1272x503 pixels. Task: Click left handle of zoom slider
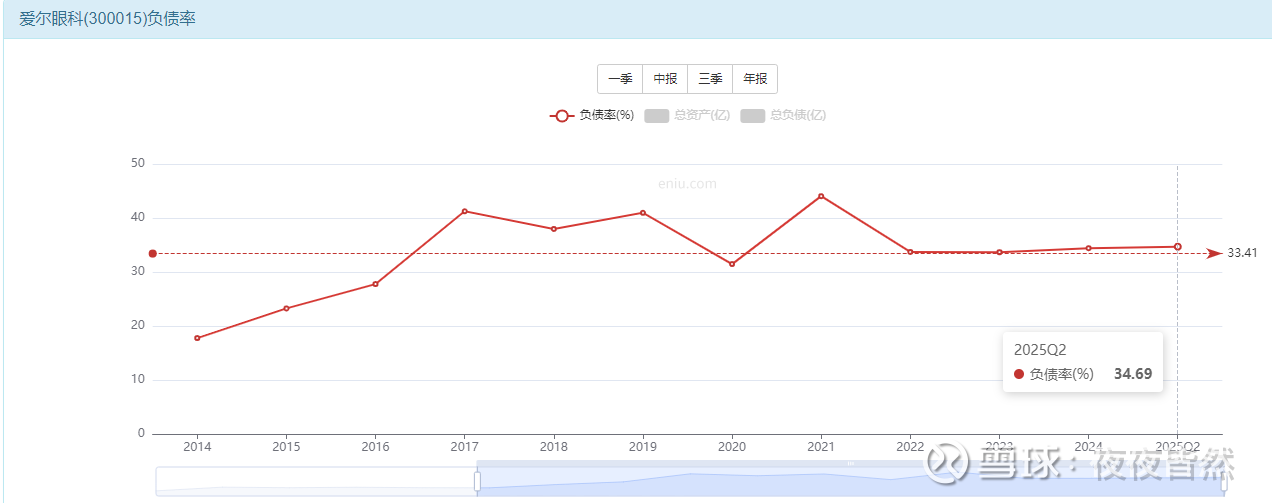477,481
